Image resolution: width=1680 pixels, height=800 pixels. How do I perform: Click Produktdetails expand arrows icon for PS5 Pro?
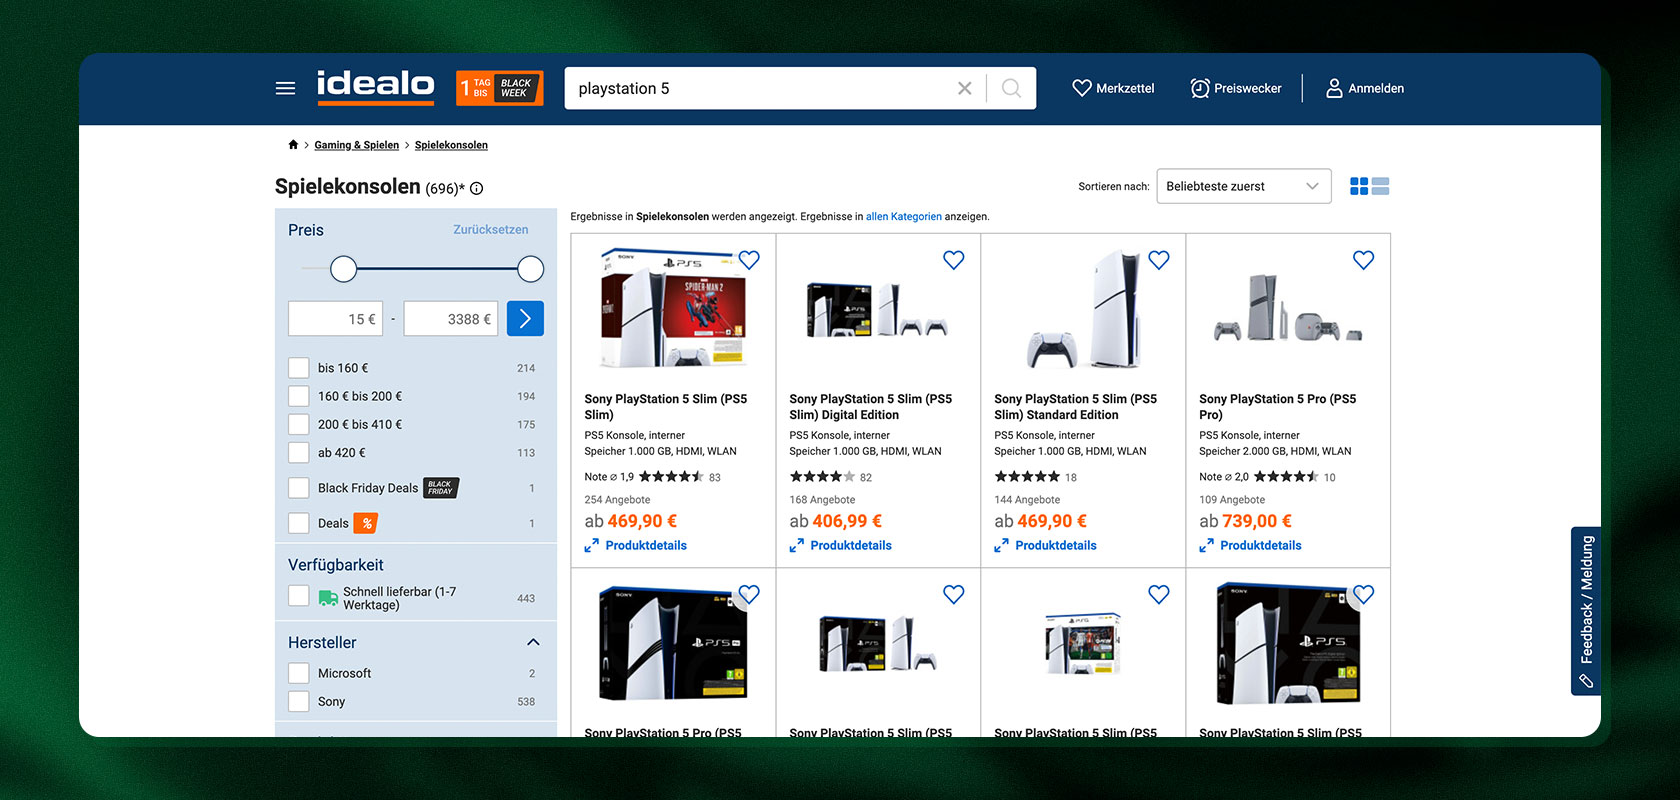point(1206,545)
